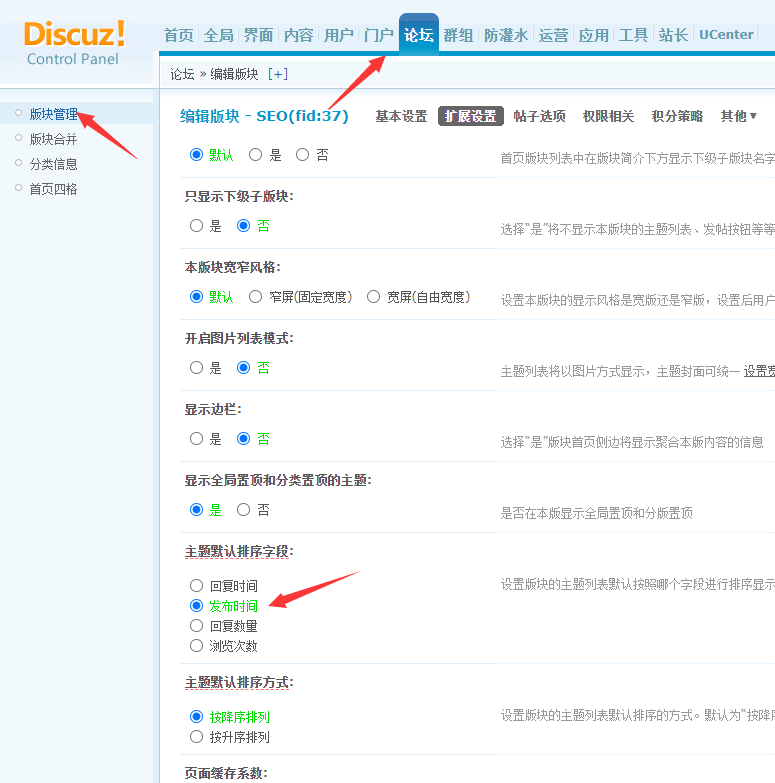The image size is (775, 783).
Task: Click the Discuz! Control Panel logo
Action: click(74, 42)
